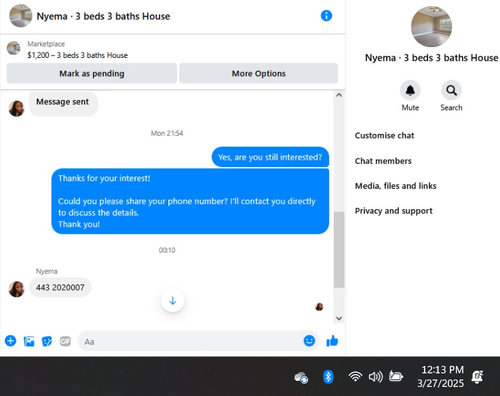500x396 pixels.
Task: Search in conversation using the magnifier icon
Action: click(451, 90)
